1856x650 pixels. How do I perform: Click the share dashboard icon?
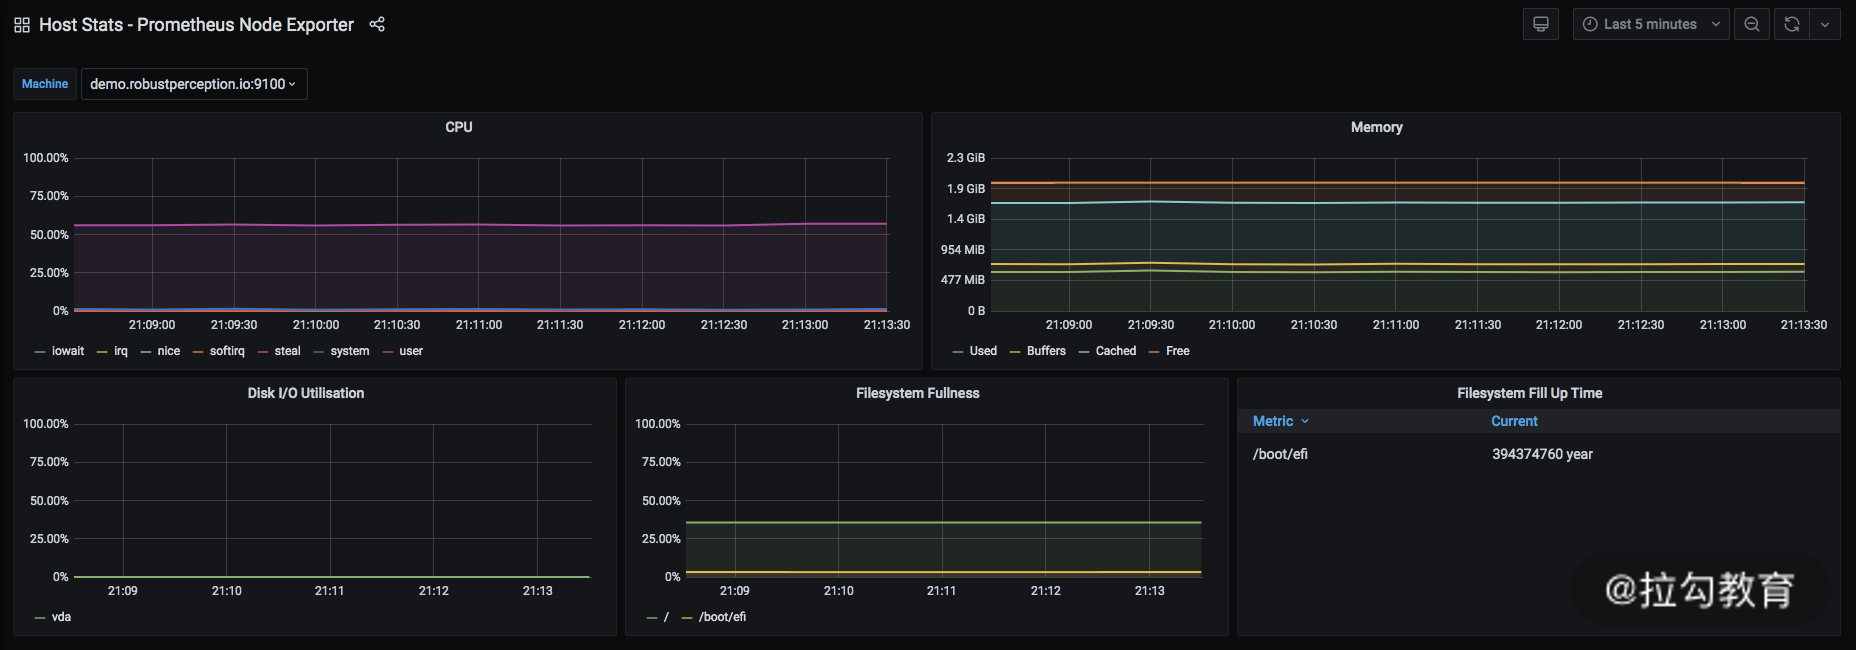pyautogui.click(x=377, y=25)
